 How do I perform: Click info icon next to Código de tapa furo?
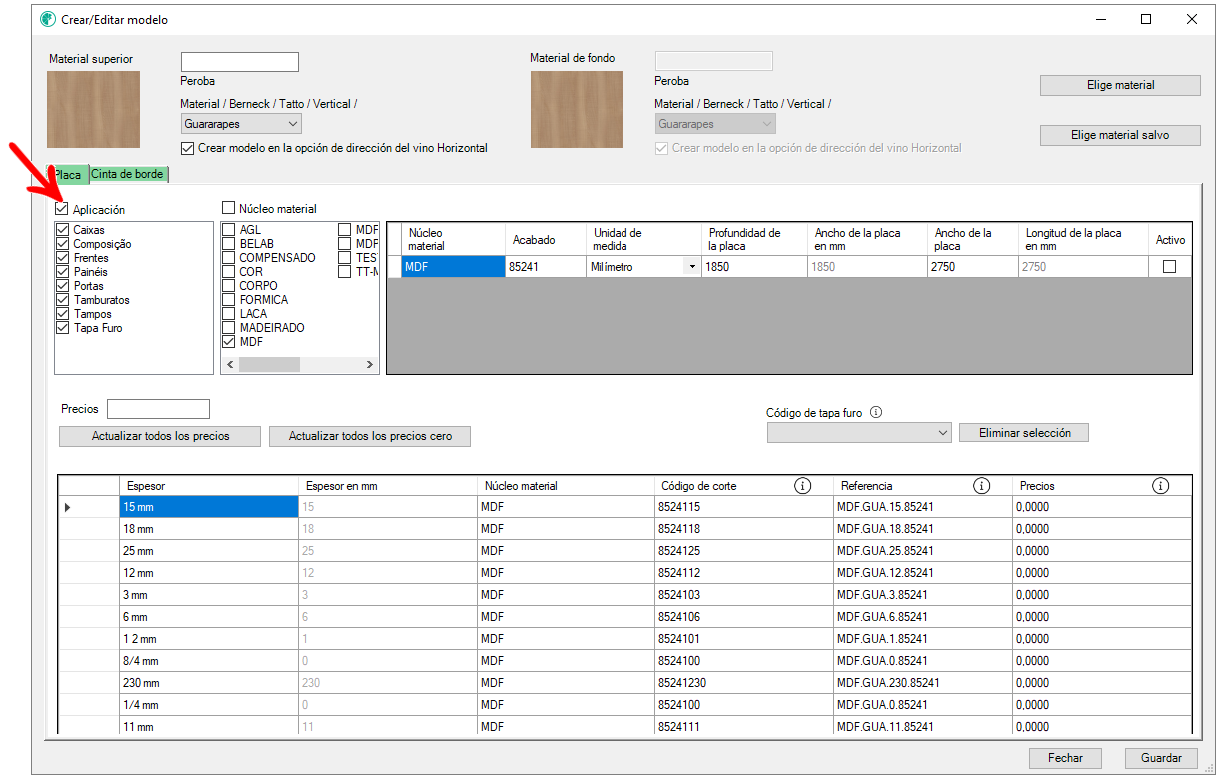pos(876,412)
